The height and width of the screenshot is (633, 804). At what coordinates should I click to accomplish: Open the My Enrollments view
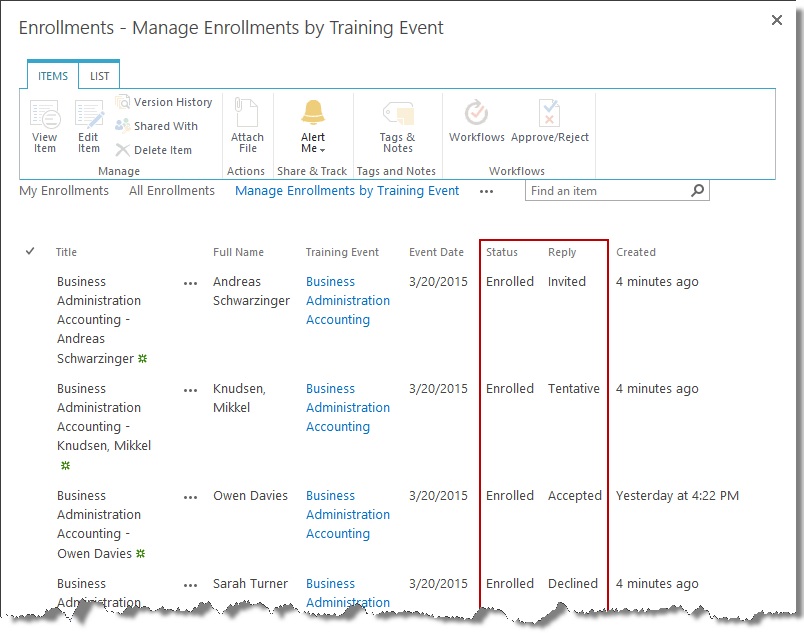(x=64, y=191)
